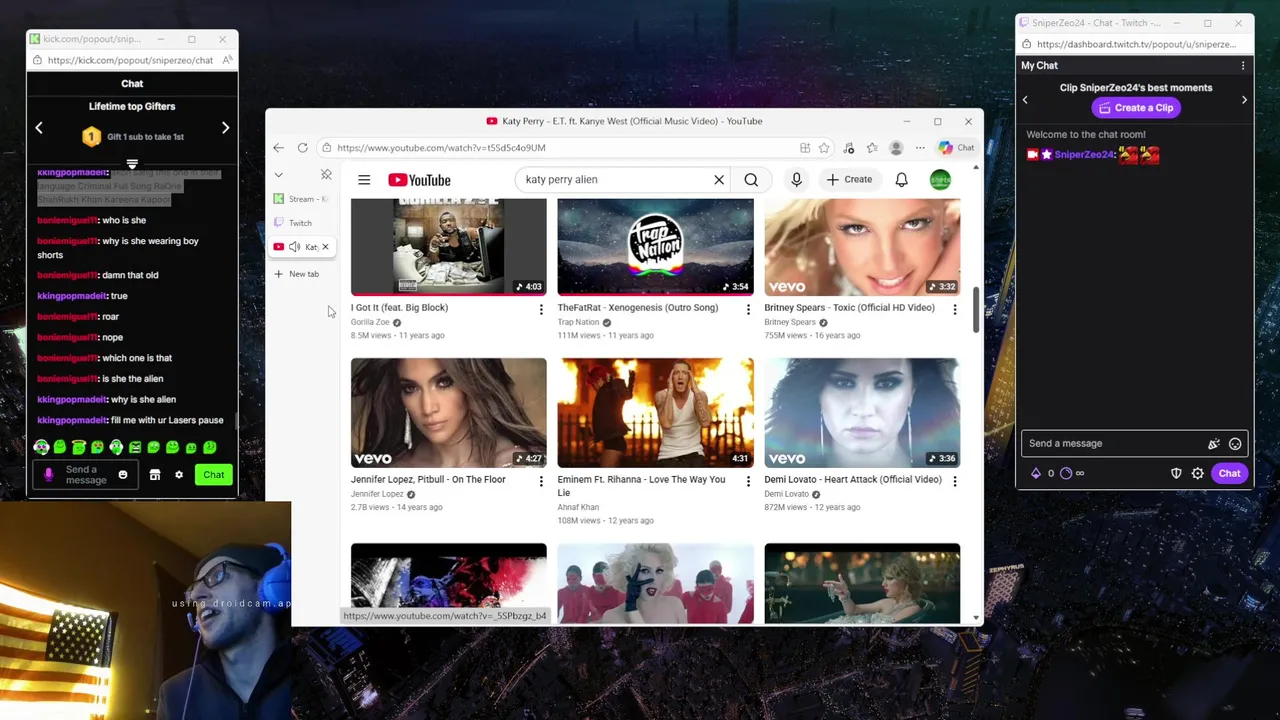1280x720 pixels.
Task: Switch to the Stream - Kick tab
Action: point(300,199)
